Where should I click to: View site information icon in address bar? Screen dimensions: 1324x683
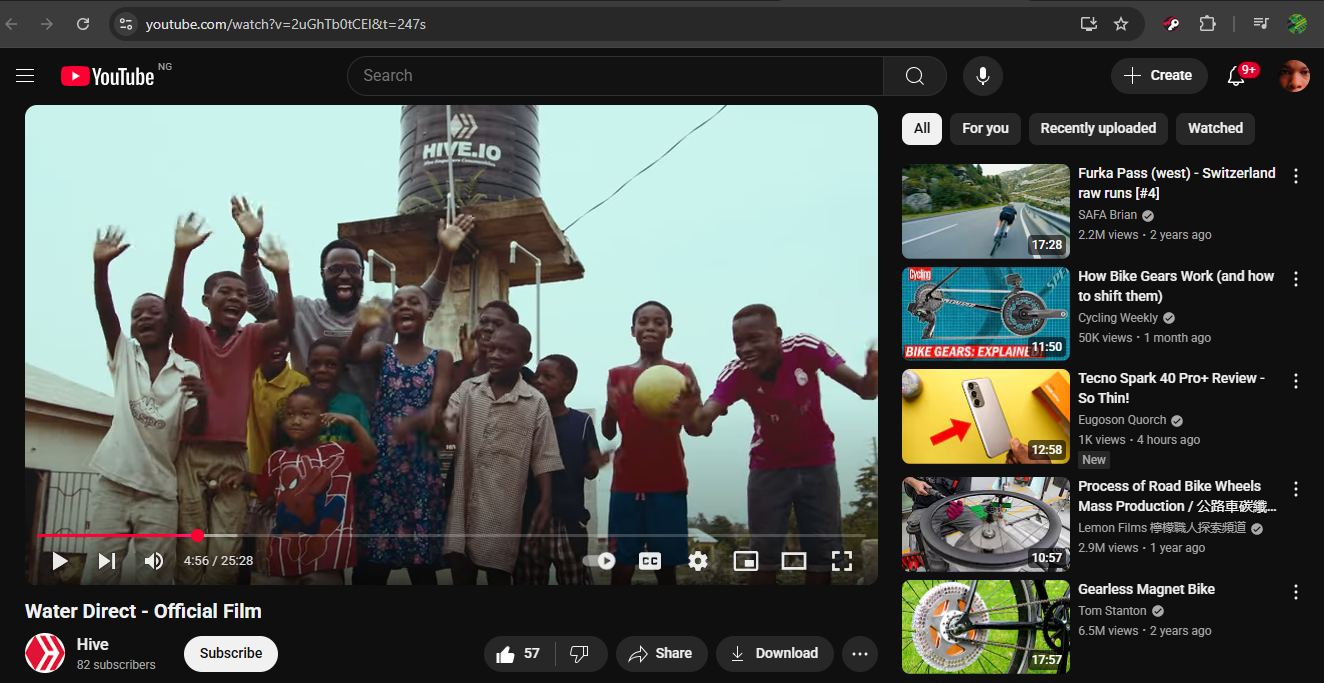coord(125,24)
